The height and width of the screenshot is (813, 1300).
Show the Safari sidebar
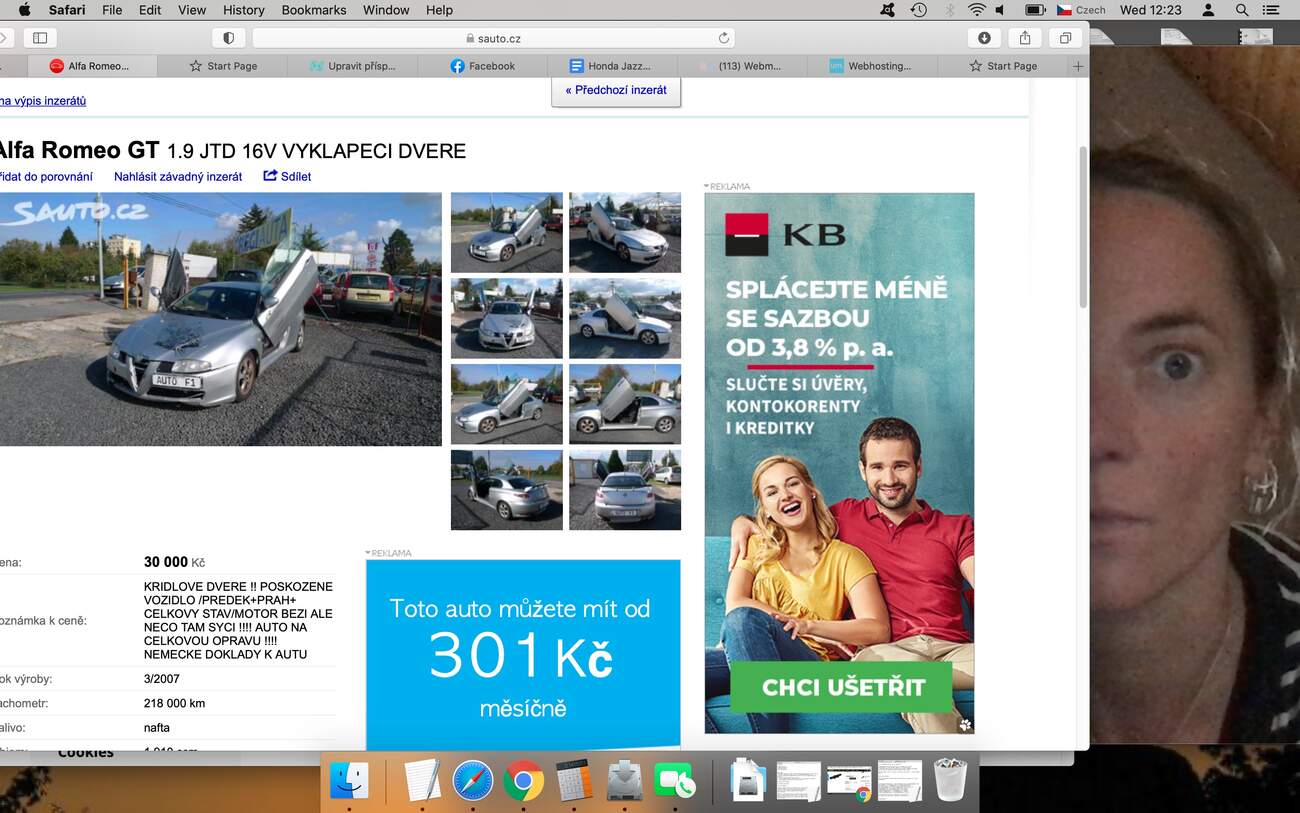tap(40, 38)
